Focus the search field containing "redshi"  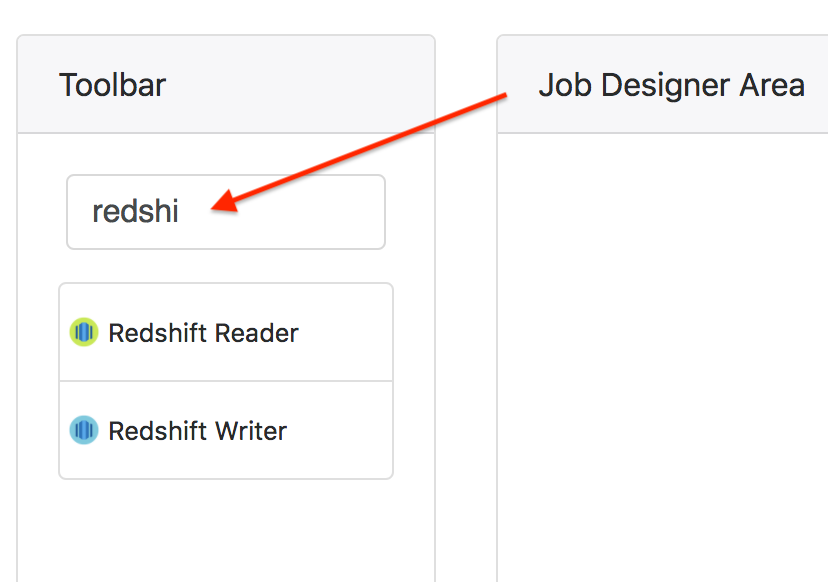click(226, 212)
